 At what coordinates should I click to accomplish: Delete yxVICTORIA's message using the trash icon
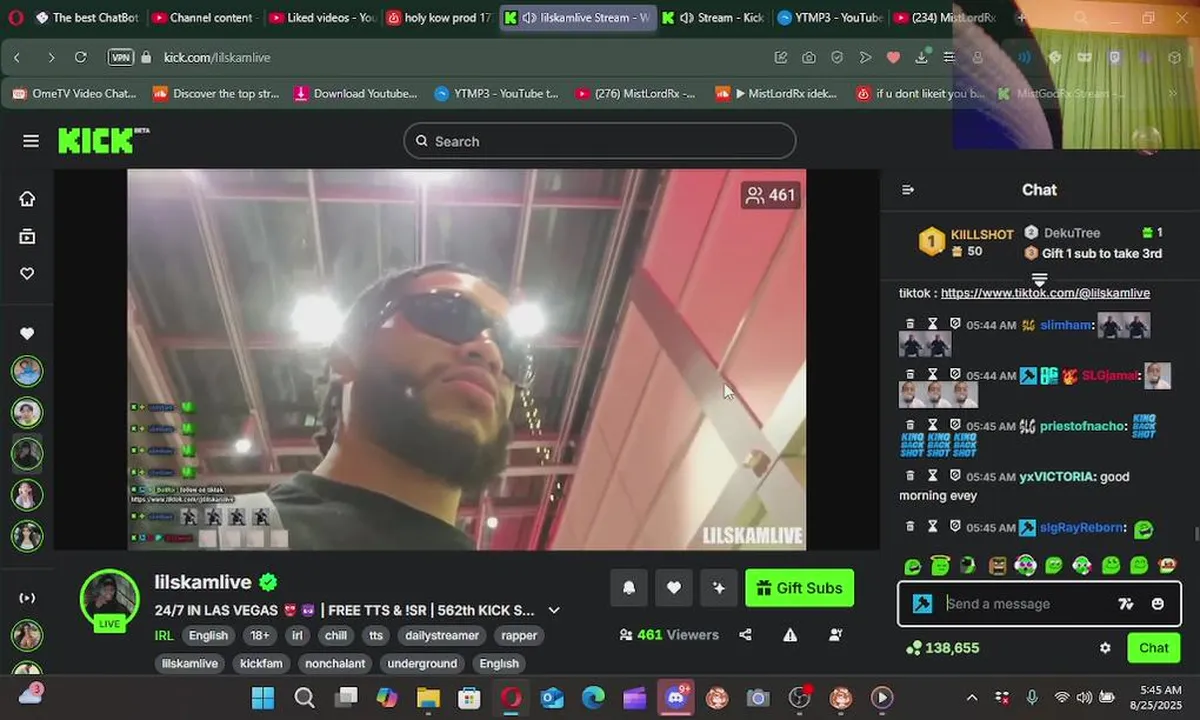click(910, 477)
